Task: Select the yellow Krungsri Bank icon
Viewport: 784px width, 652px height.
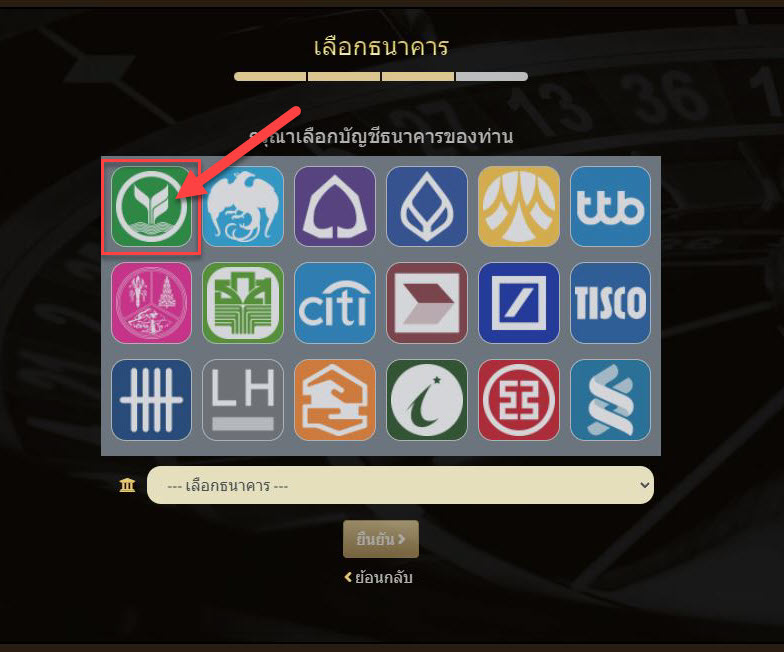Action: click(518, 206)
